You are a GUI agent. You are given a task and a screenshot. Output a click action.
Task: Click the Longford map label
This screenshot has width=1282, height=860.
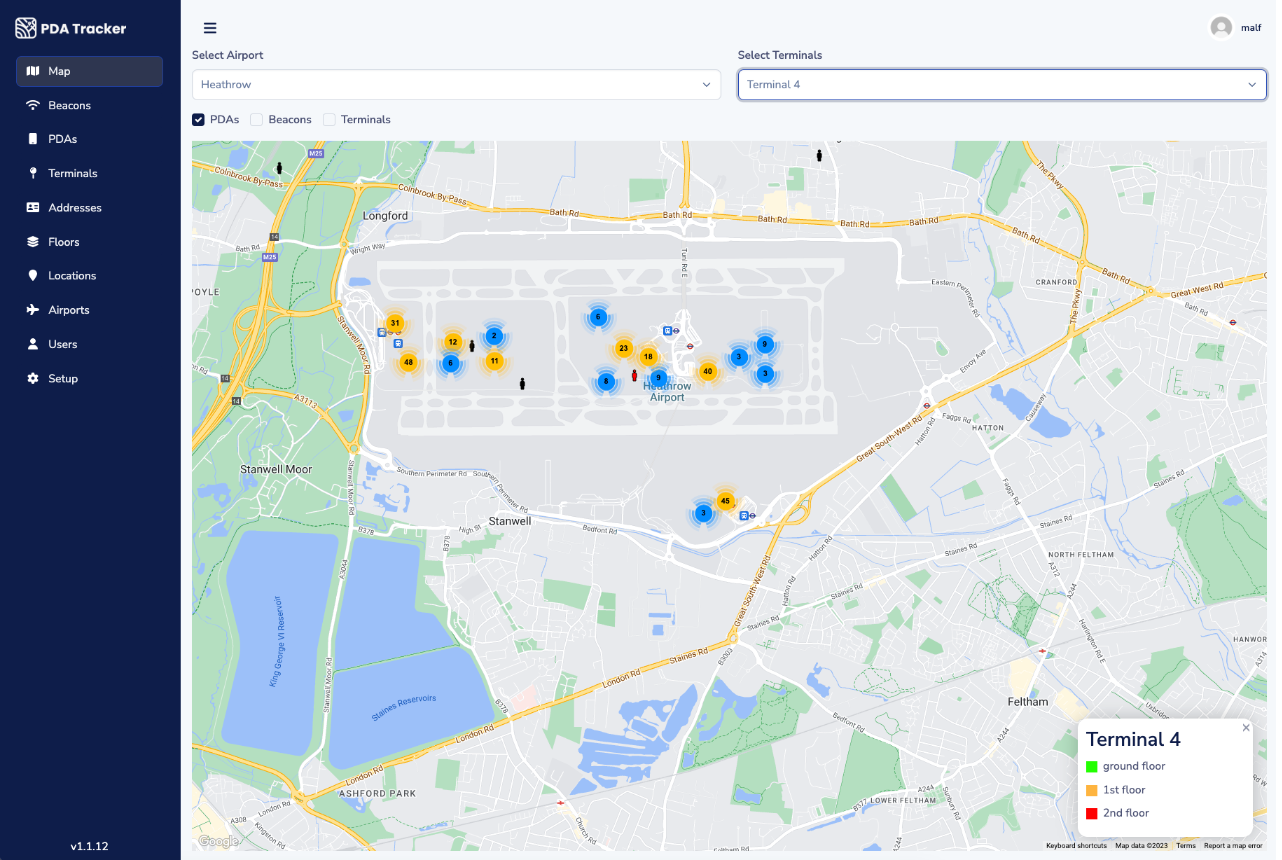tap(386, 216)
